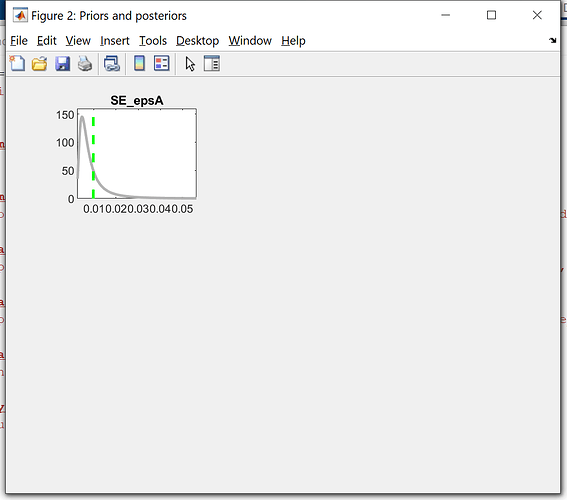
Task: Click the New Figure icon
Action: click(17, 64)
